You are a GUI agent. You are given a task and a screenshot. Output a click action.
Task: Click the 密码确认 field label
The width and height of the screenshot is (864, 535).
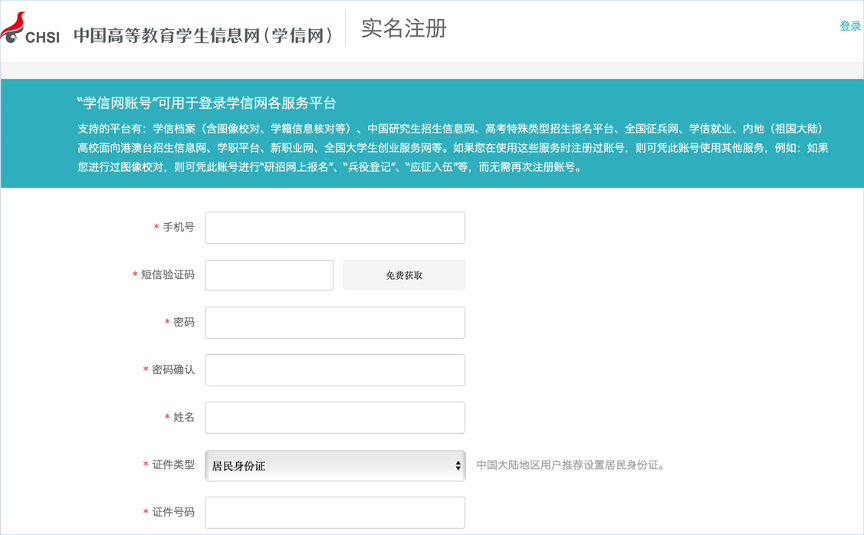tap(172, 370)
